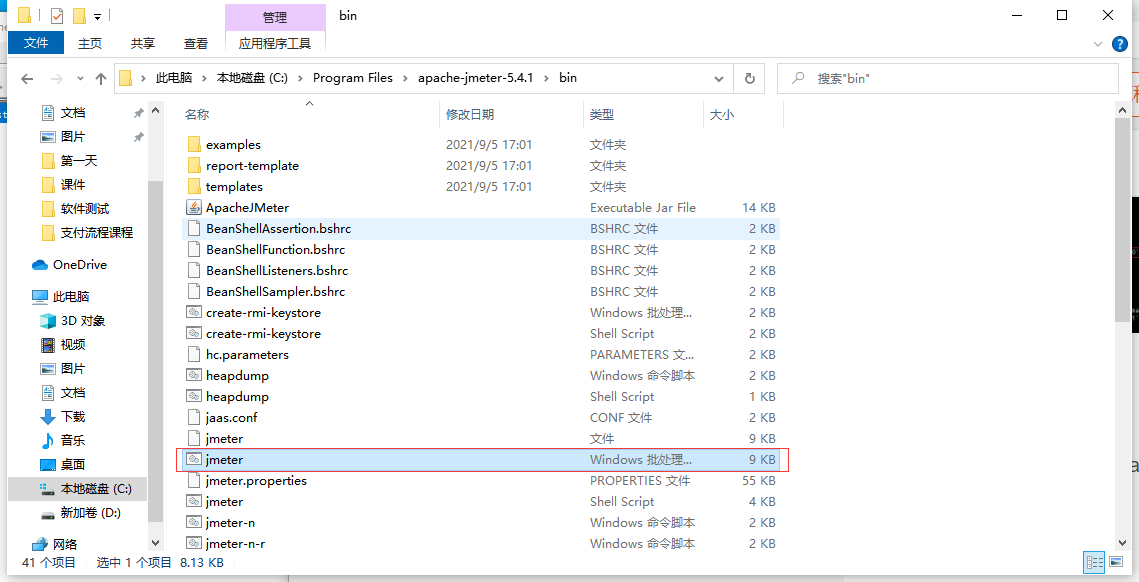Select the 管理 contextual tab header
The height and width of the screenshot is (582, 1139).
[x=275, y=17]
